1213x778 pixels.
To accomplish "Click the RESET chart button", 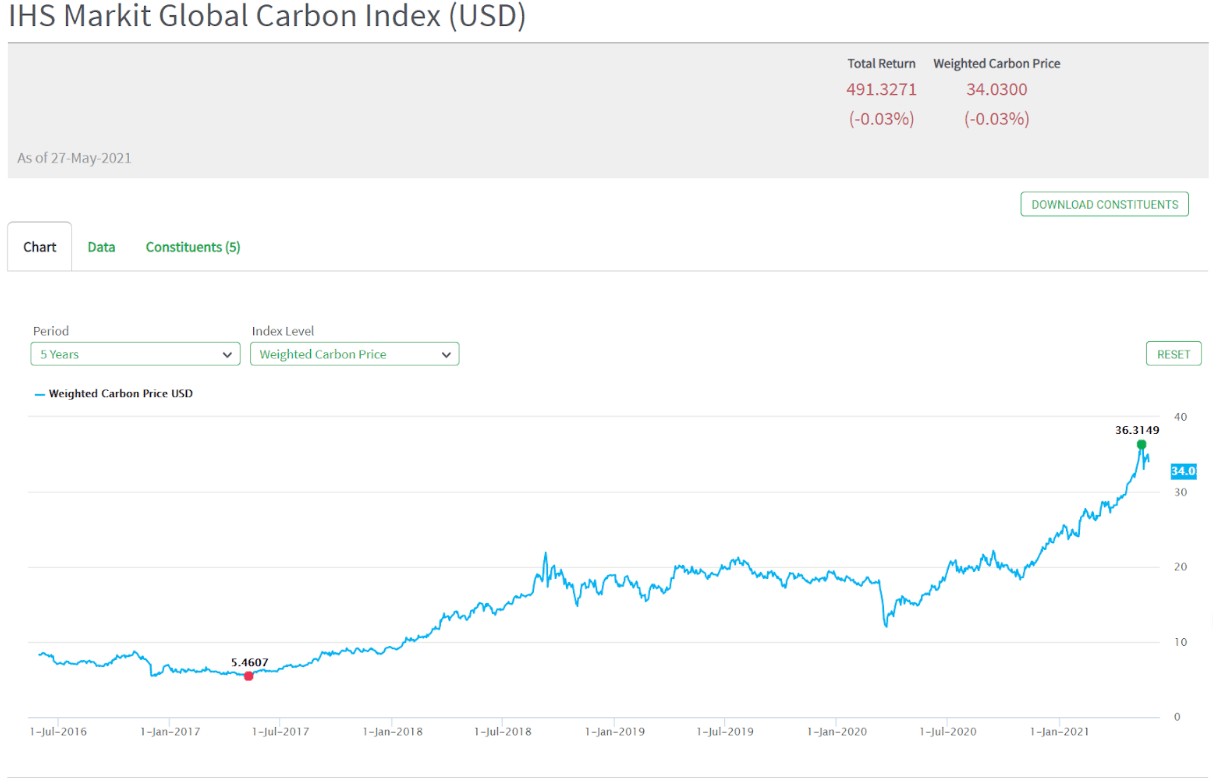I will [1173, 354].
